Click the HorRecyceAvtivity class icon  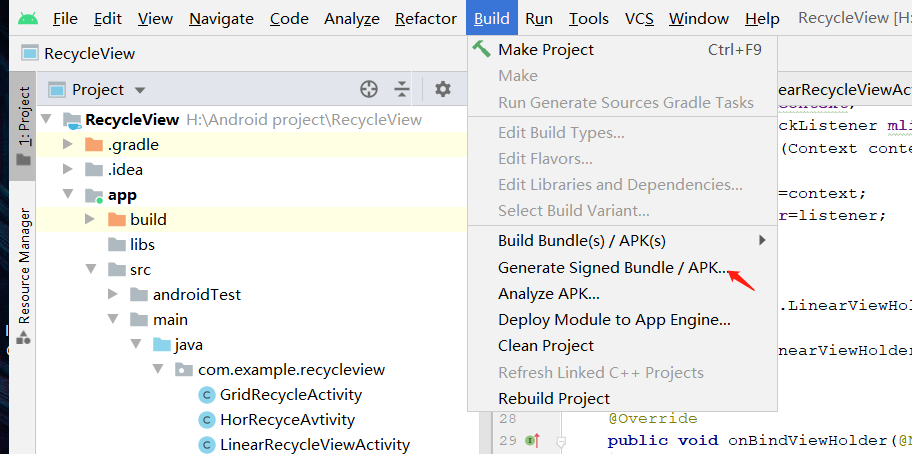[x=207, y=420]
